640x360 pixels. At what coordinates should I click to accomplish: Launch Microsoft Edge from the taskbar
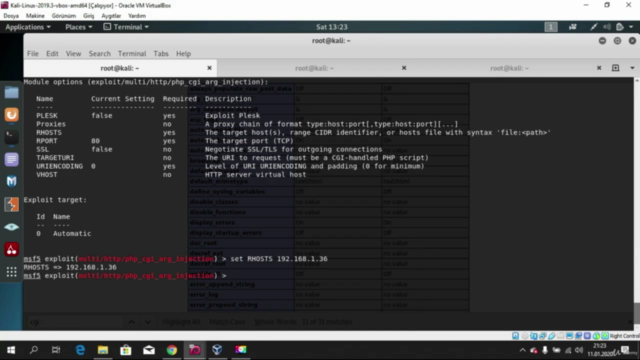pos(80,350)
